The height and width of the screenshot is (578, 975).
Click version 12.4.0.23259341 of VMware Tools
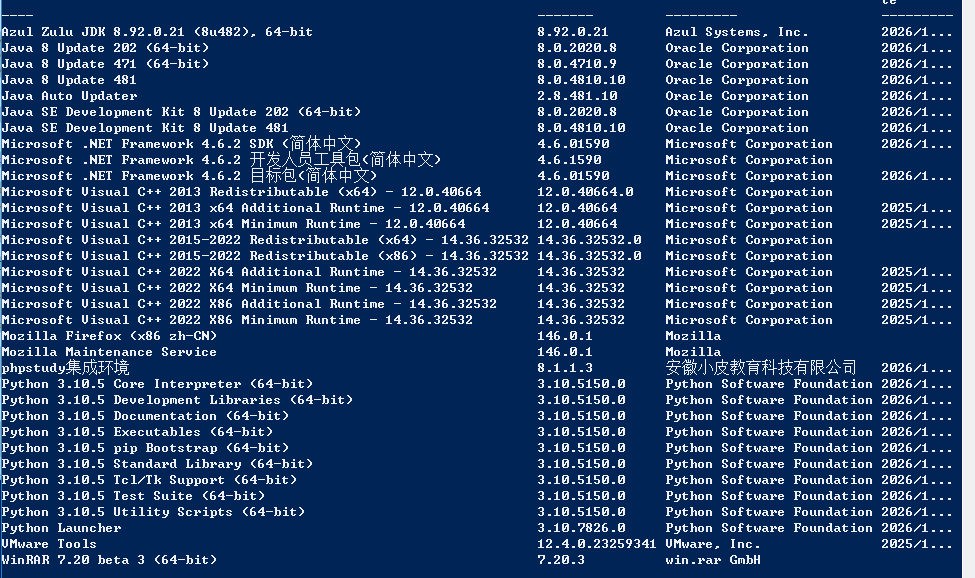click(x=596, y=544)
